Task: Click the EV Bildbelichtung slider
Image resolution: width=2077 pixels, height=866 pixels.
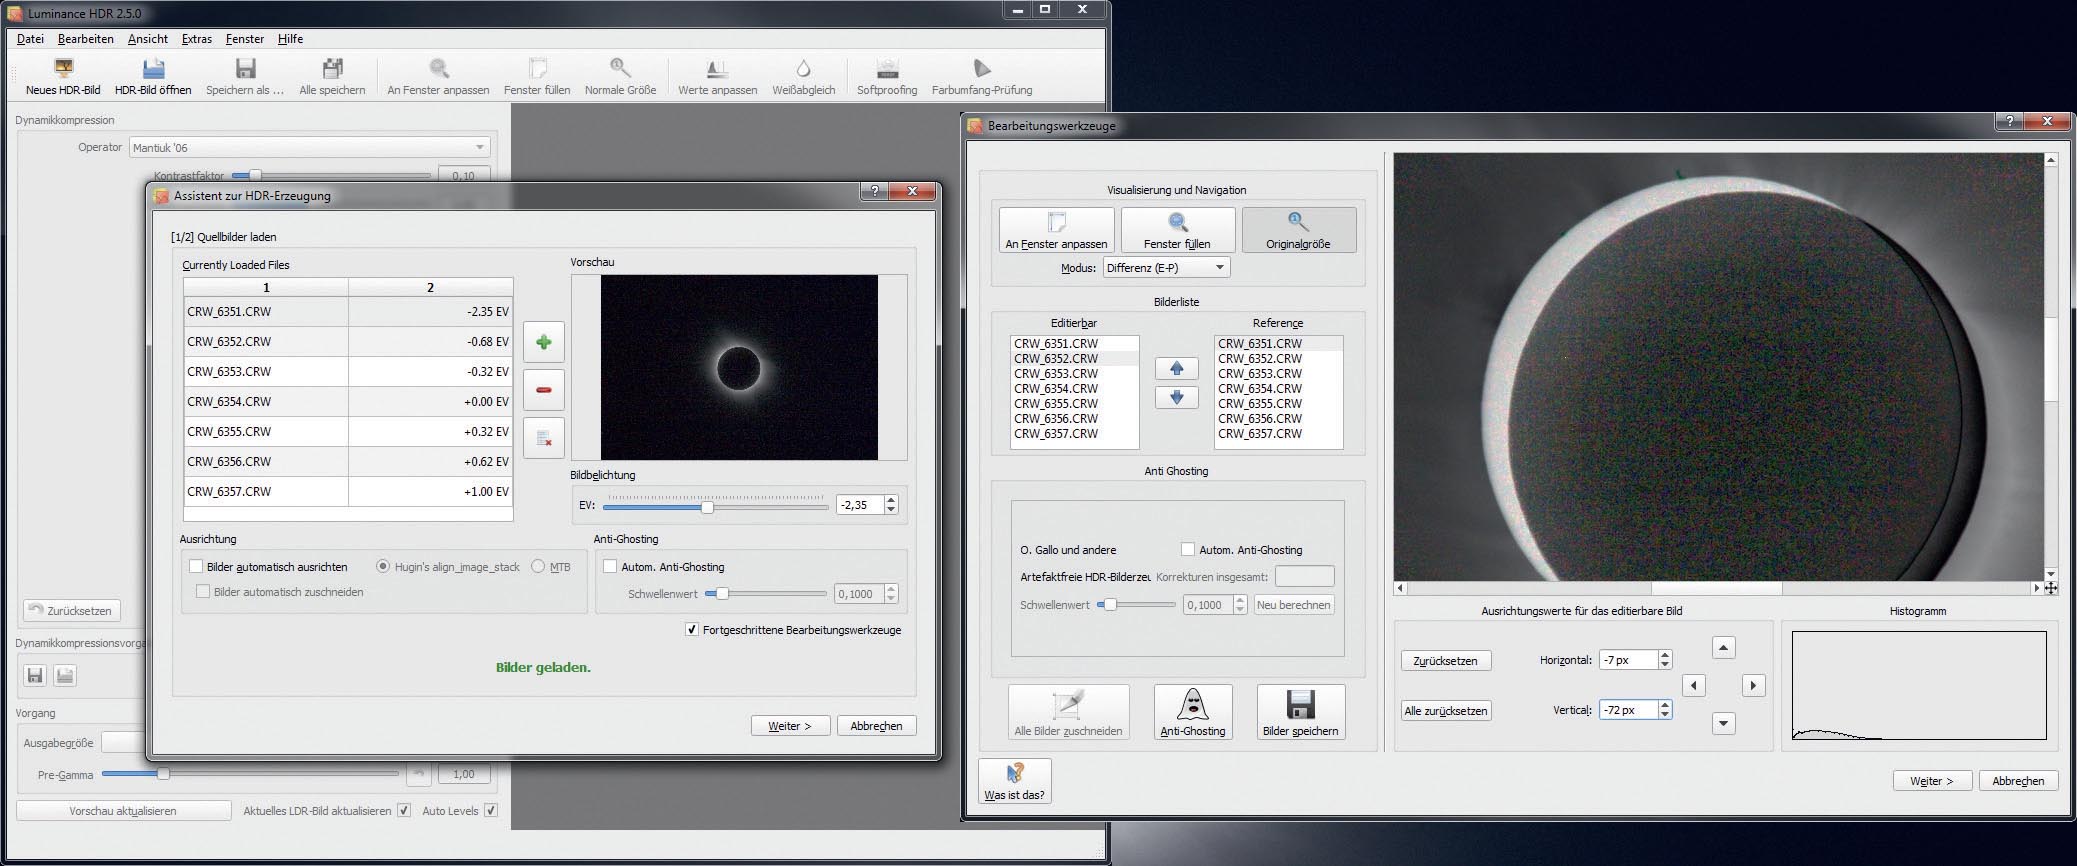Action: click(707, 507)
